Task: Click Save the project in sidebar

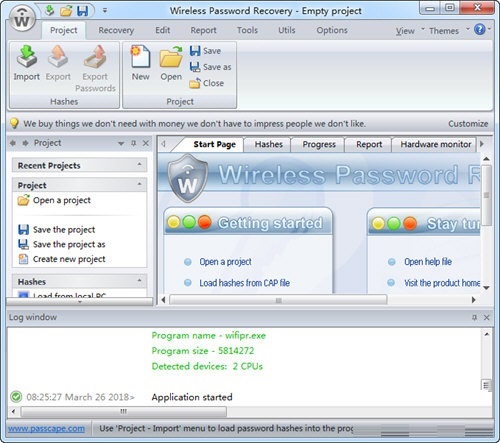Action: (56, 230)
